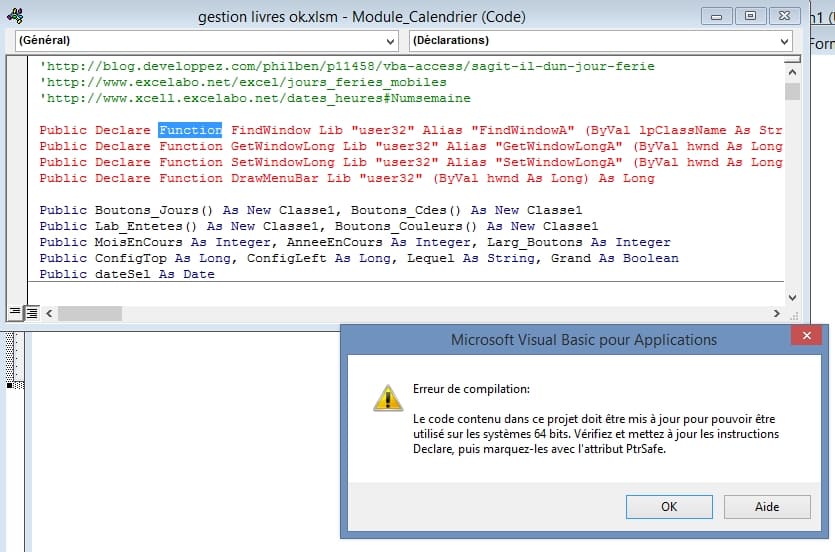This screenshot has width=835, height=552.
Task: Click OK in the compilation error dialog
Action: point(669,506)
